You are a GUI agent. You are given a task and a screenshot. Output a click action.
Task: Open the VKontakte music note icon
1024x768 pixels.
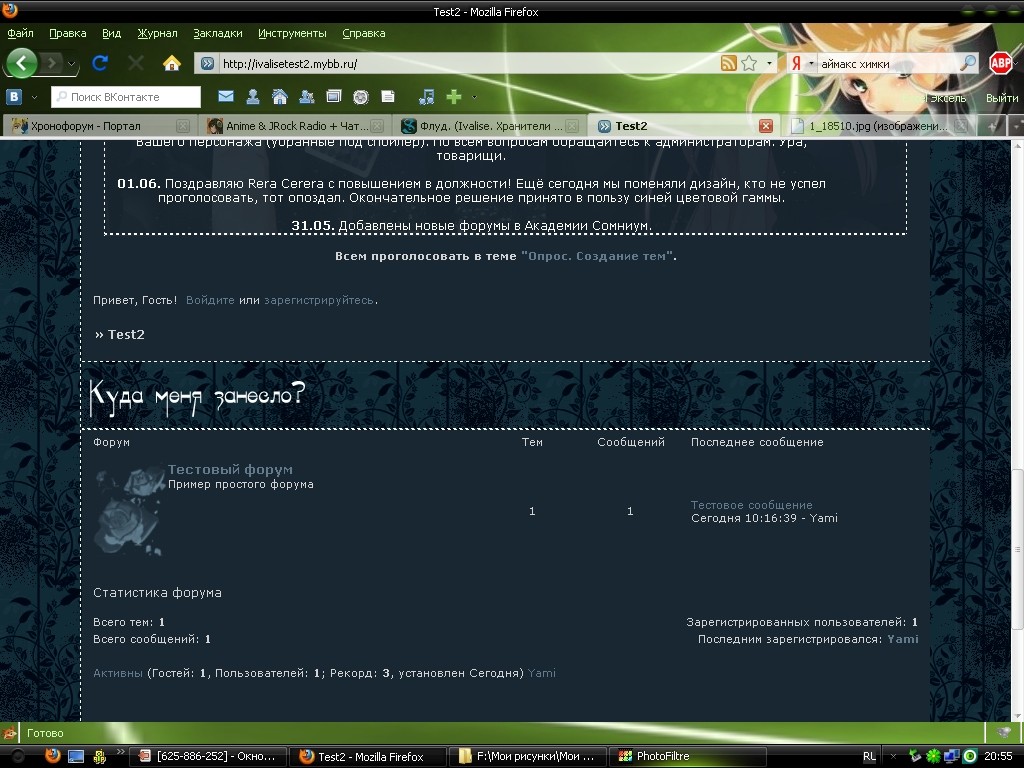coord(426,97)
